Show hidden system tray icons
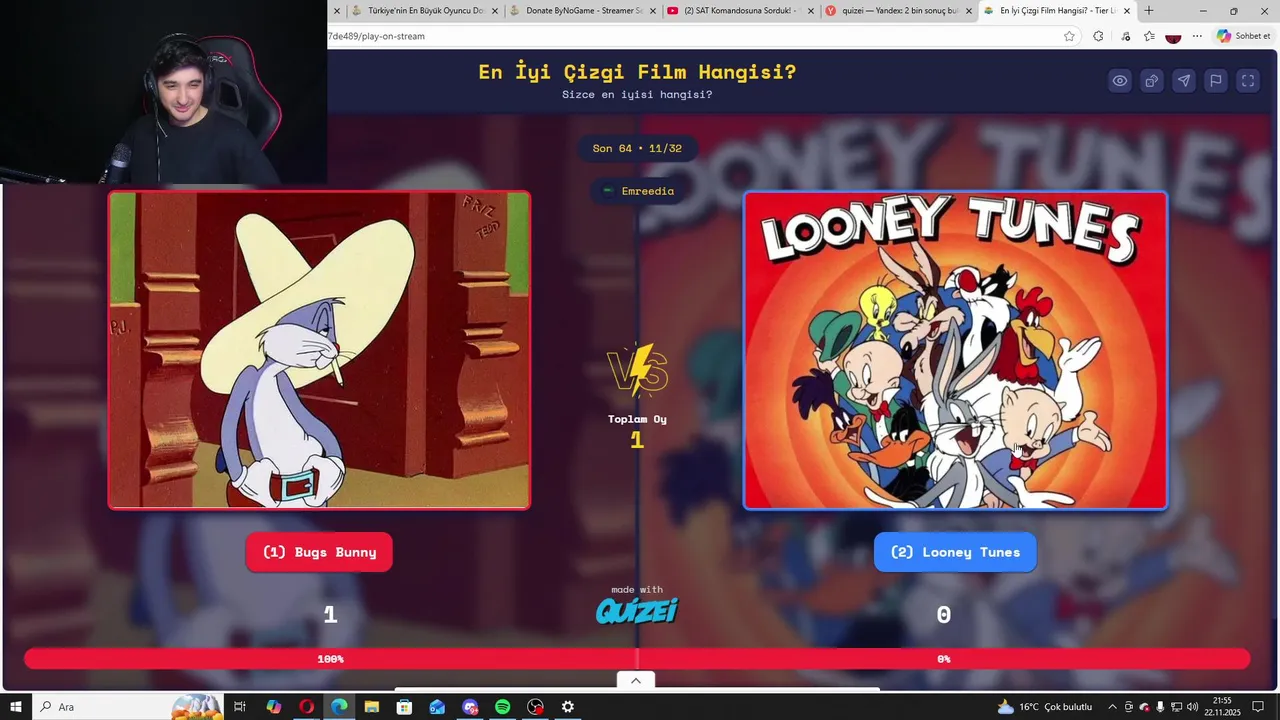This screenshot has width=1280, height=720. click(1112, 707)
